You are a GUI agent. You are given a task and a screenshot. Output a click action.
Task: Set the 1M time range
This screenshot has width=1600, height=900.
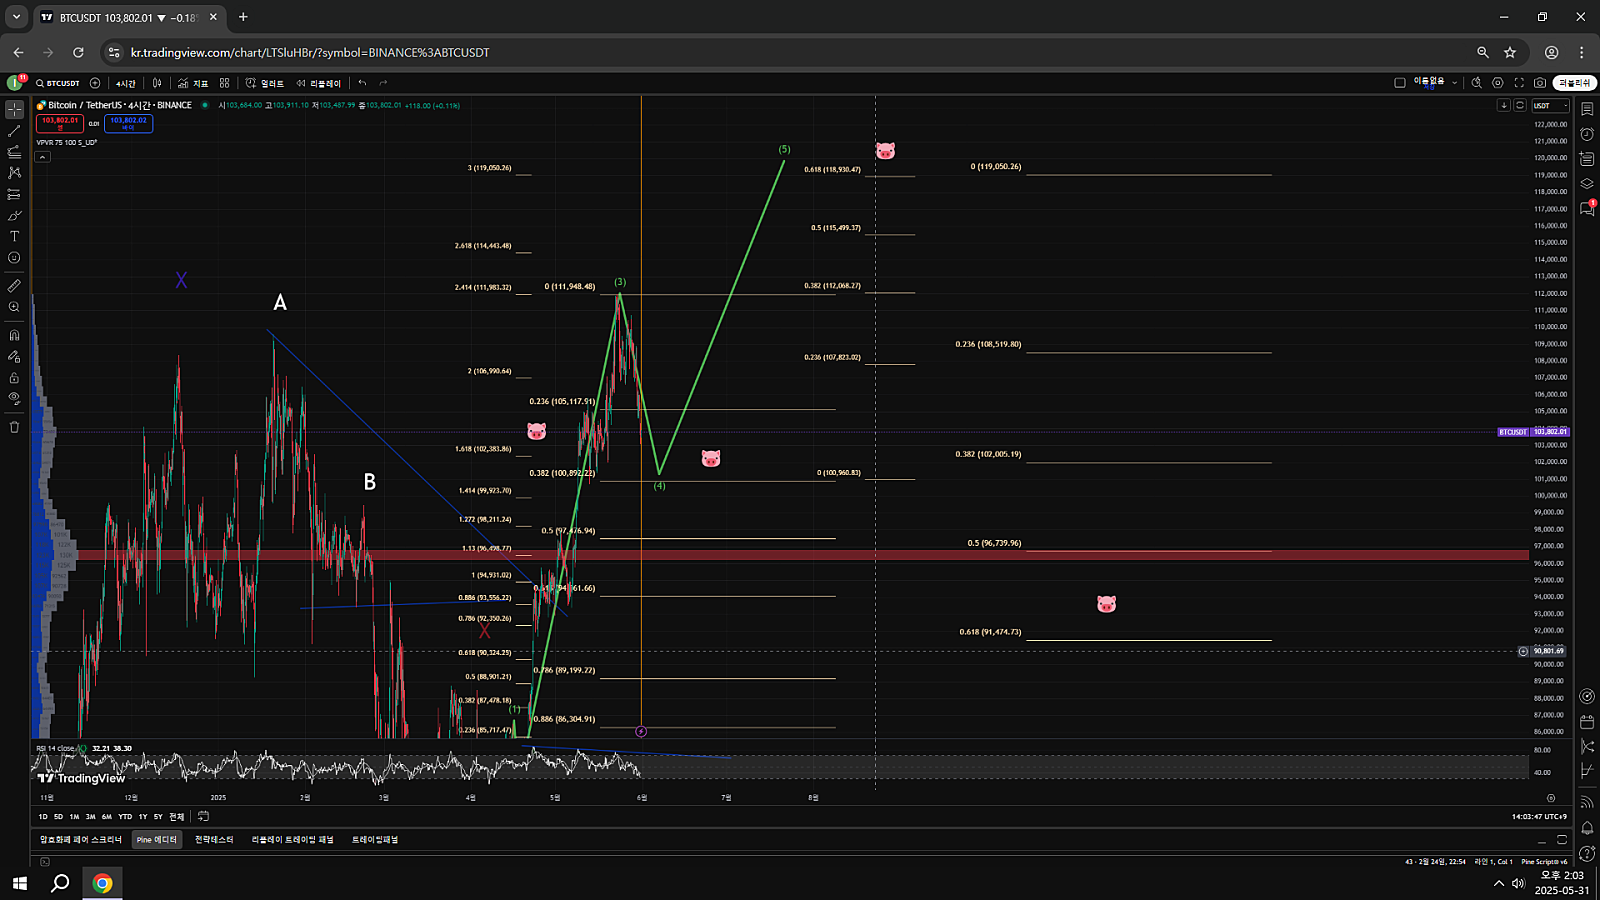click(74, 817)
